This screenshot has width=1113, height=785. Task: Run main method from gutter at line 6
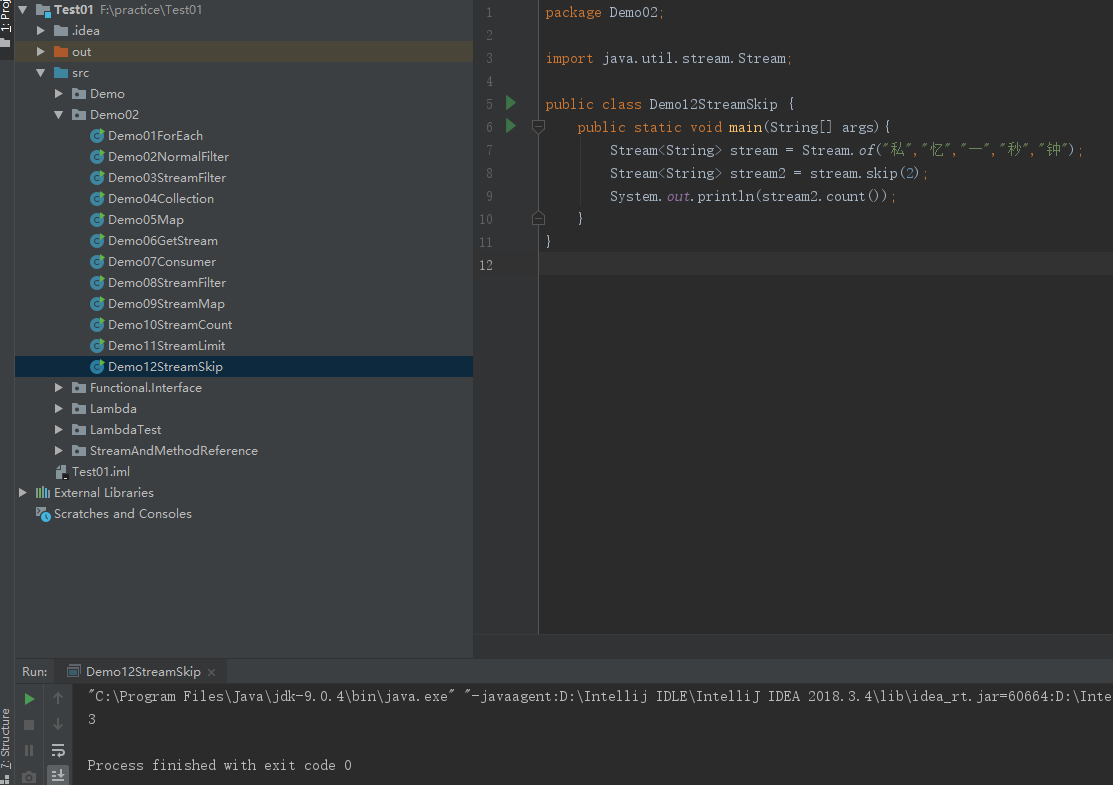coord(510,126)
